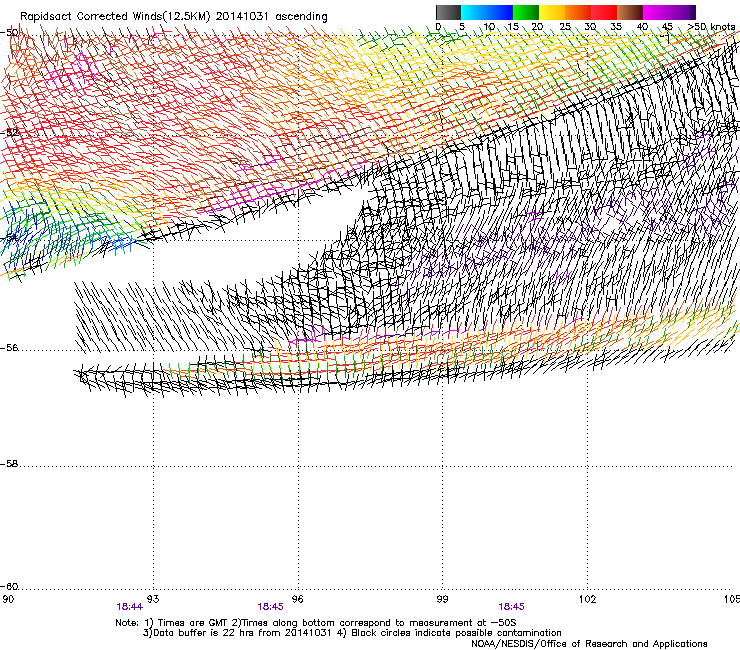Click the '10' legend scale label
Image resolution: width=740 pixels, height=650 pixels.
tap(489, 27)
